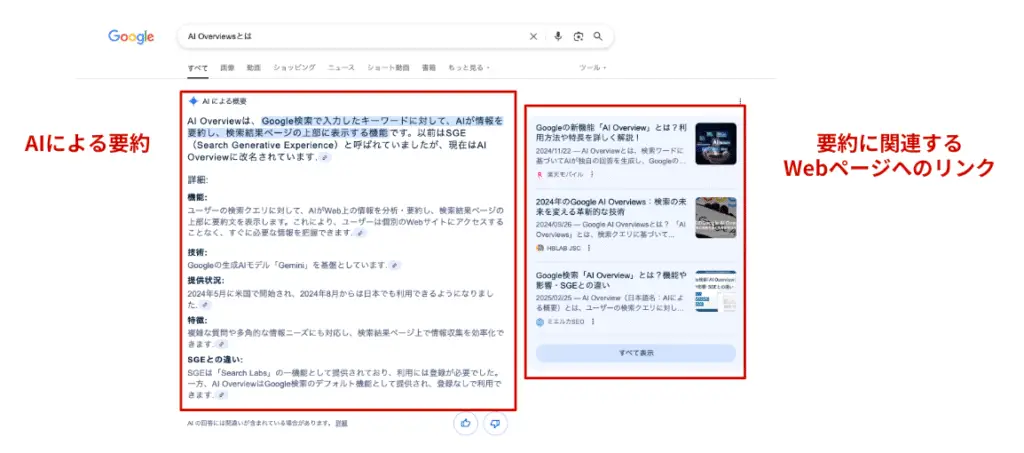Image resolution: width=1024 pixels, height=453 pixels.
Task: Switch to the 画像 tab
Action: [x=227, y=67]
